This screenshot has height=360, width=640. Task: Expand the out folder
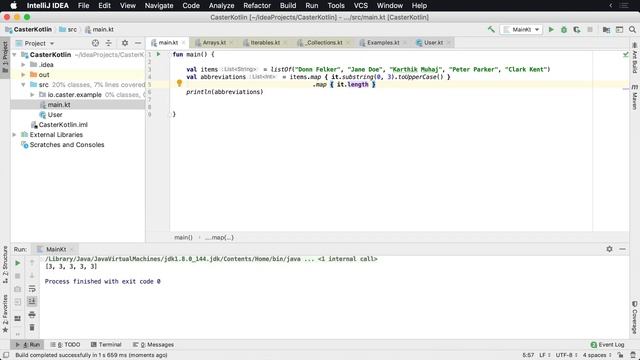point(23,75)
